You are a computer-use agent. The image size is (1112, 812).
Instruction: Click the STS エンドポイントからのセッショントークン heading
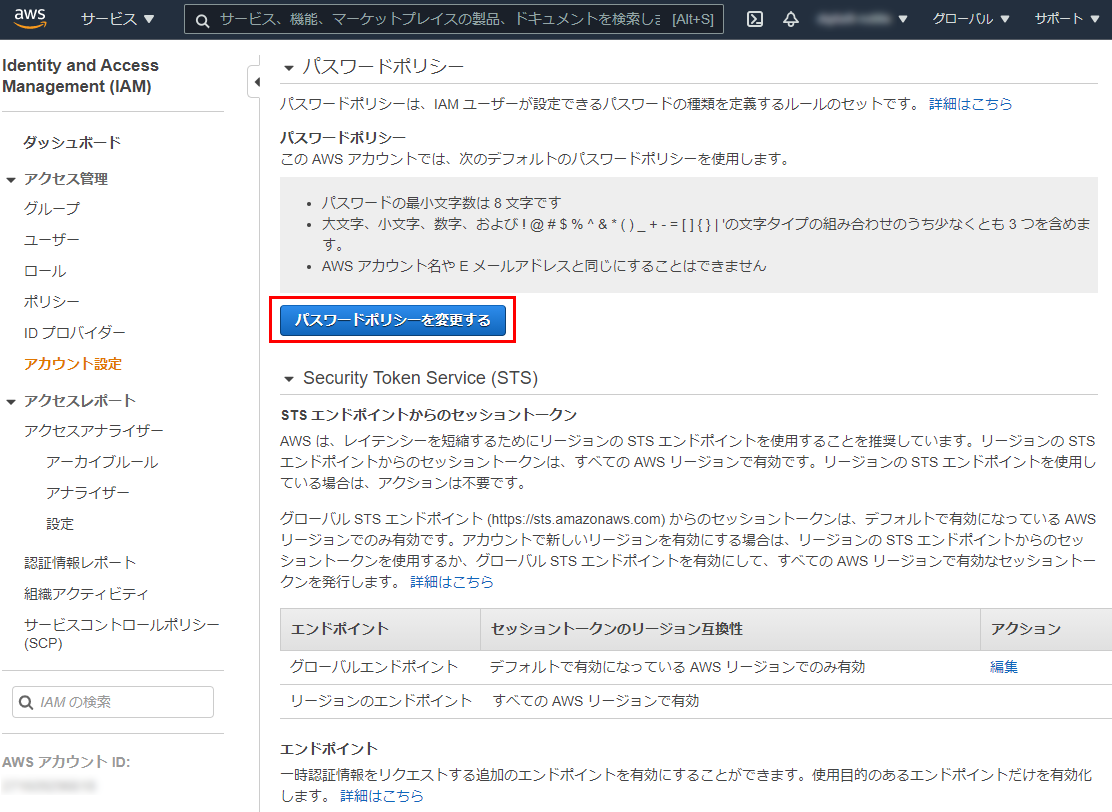click(428, 415)
